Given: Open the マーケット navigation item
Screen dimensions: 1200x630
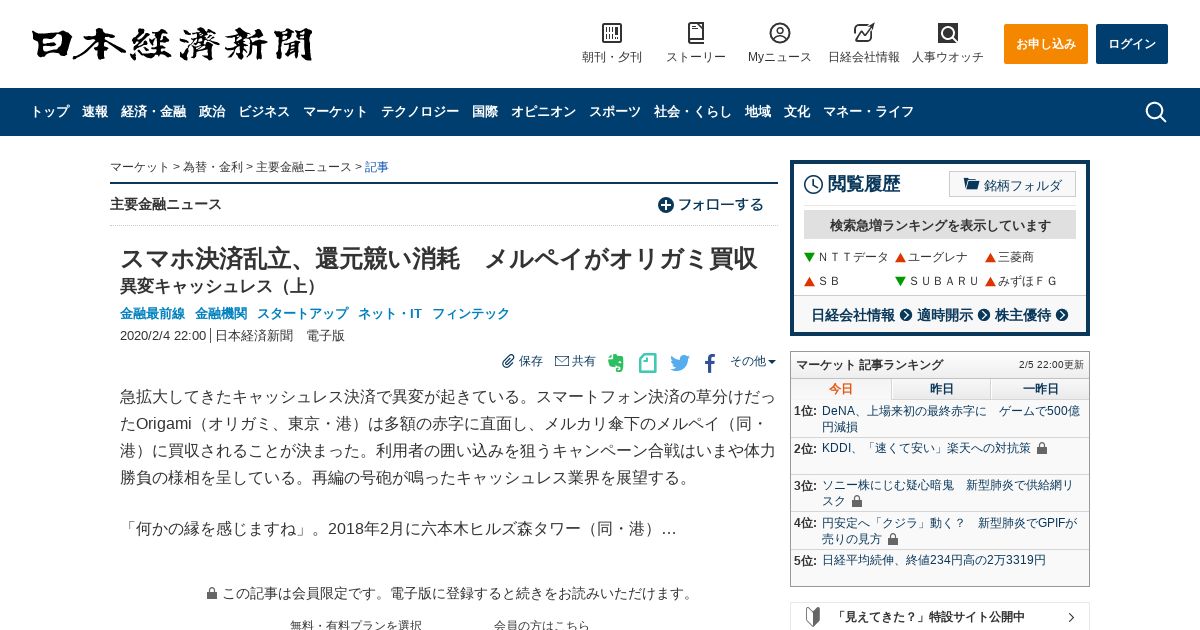Looking at the screenshot, I should [x=335, y=112].
